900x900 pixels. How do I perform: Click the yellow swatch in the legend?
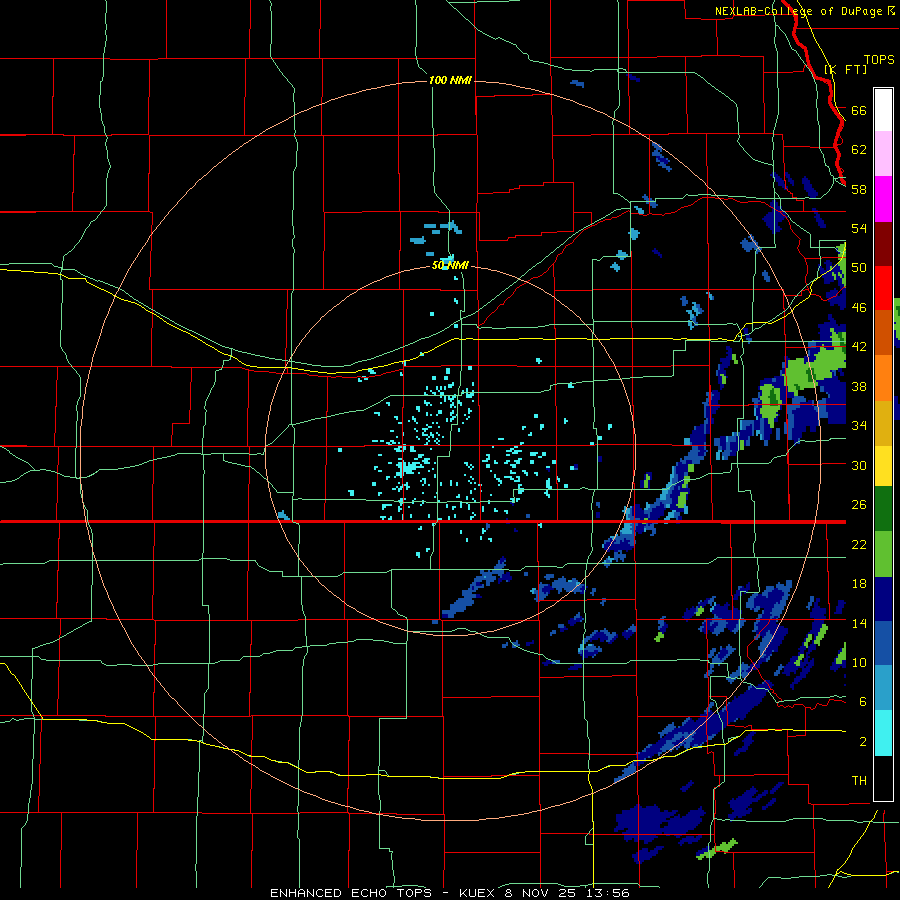883,465
